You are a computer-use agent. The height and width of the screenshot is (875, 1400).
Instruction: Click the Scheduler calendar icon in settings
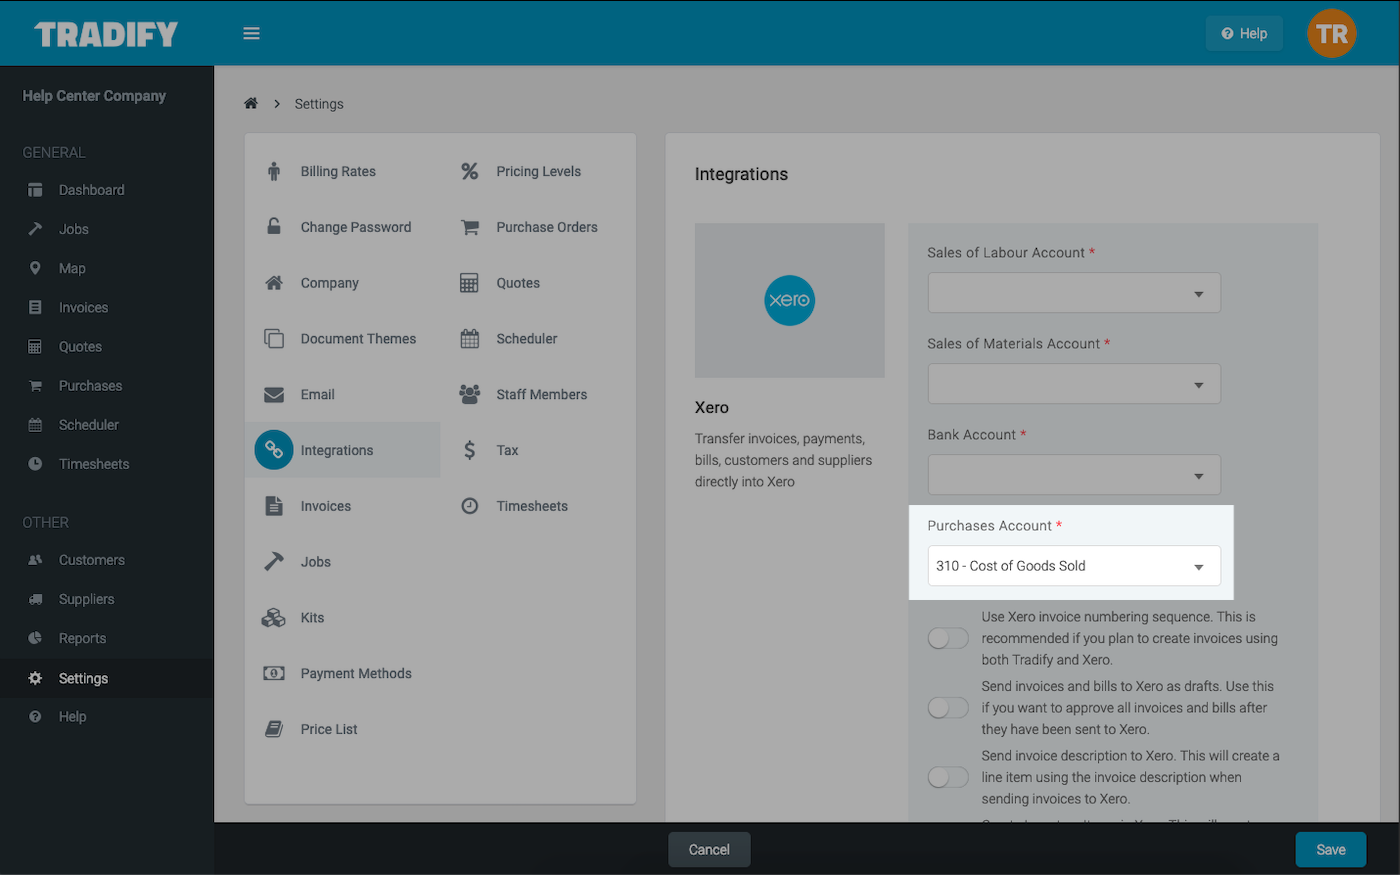(x=470, y=339)
